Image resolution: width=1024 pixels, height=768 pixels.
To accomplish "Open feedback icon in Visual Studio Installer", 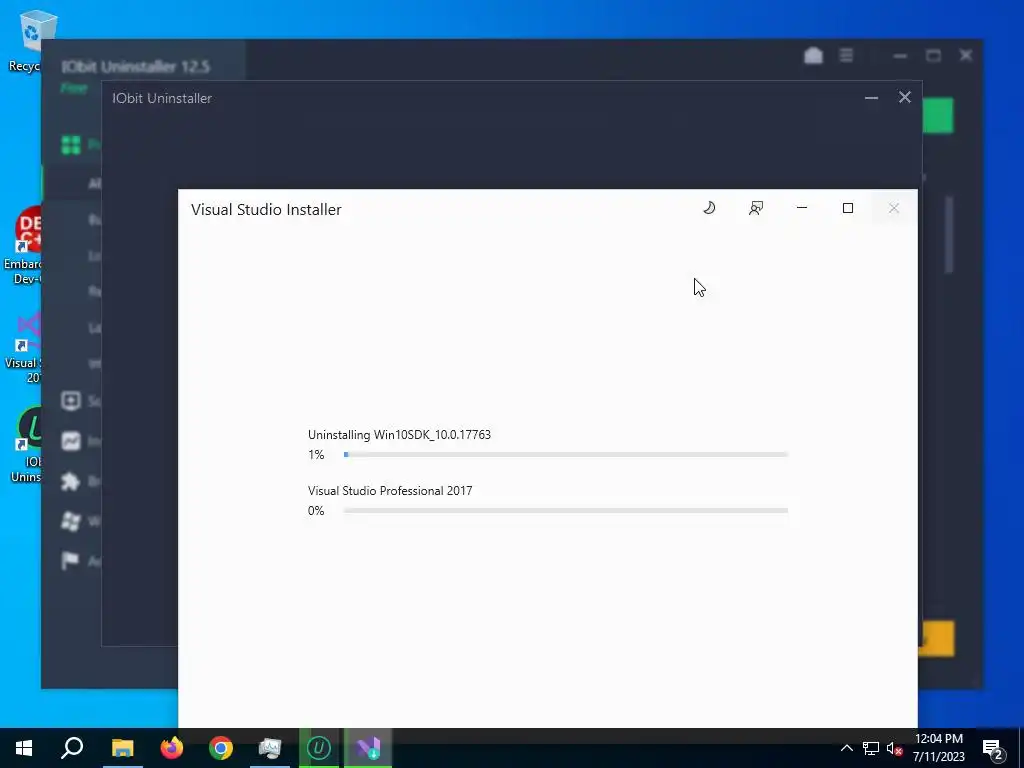I will pos(756,208).
